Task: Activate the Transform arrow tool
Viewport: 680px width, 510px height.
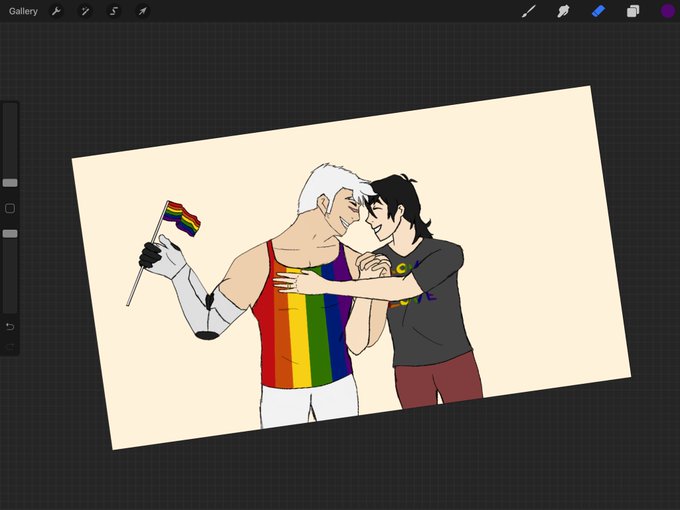Action: pyautogui.click(x=143, y=11)
